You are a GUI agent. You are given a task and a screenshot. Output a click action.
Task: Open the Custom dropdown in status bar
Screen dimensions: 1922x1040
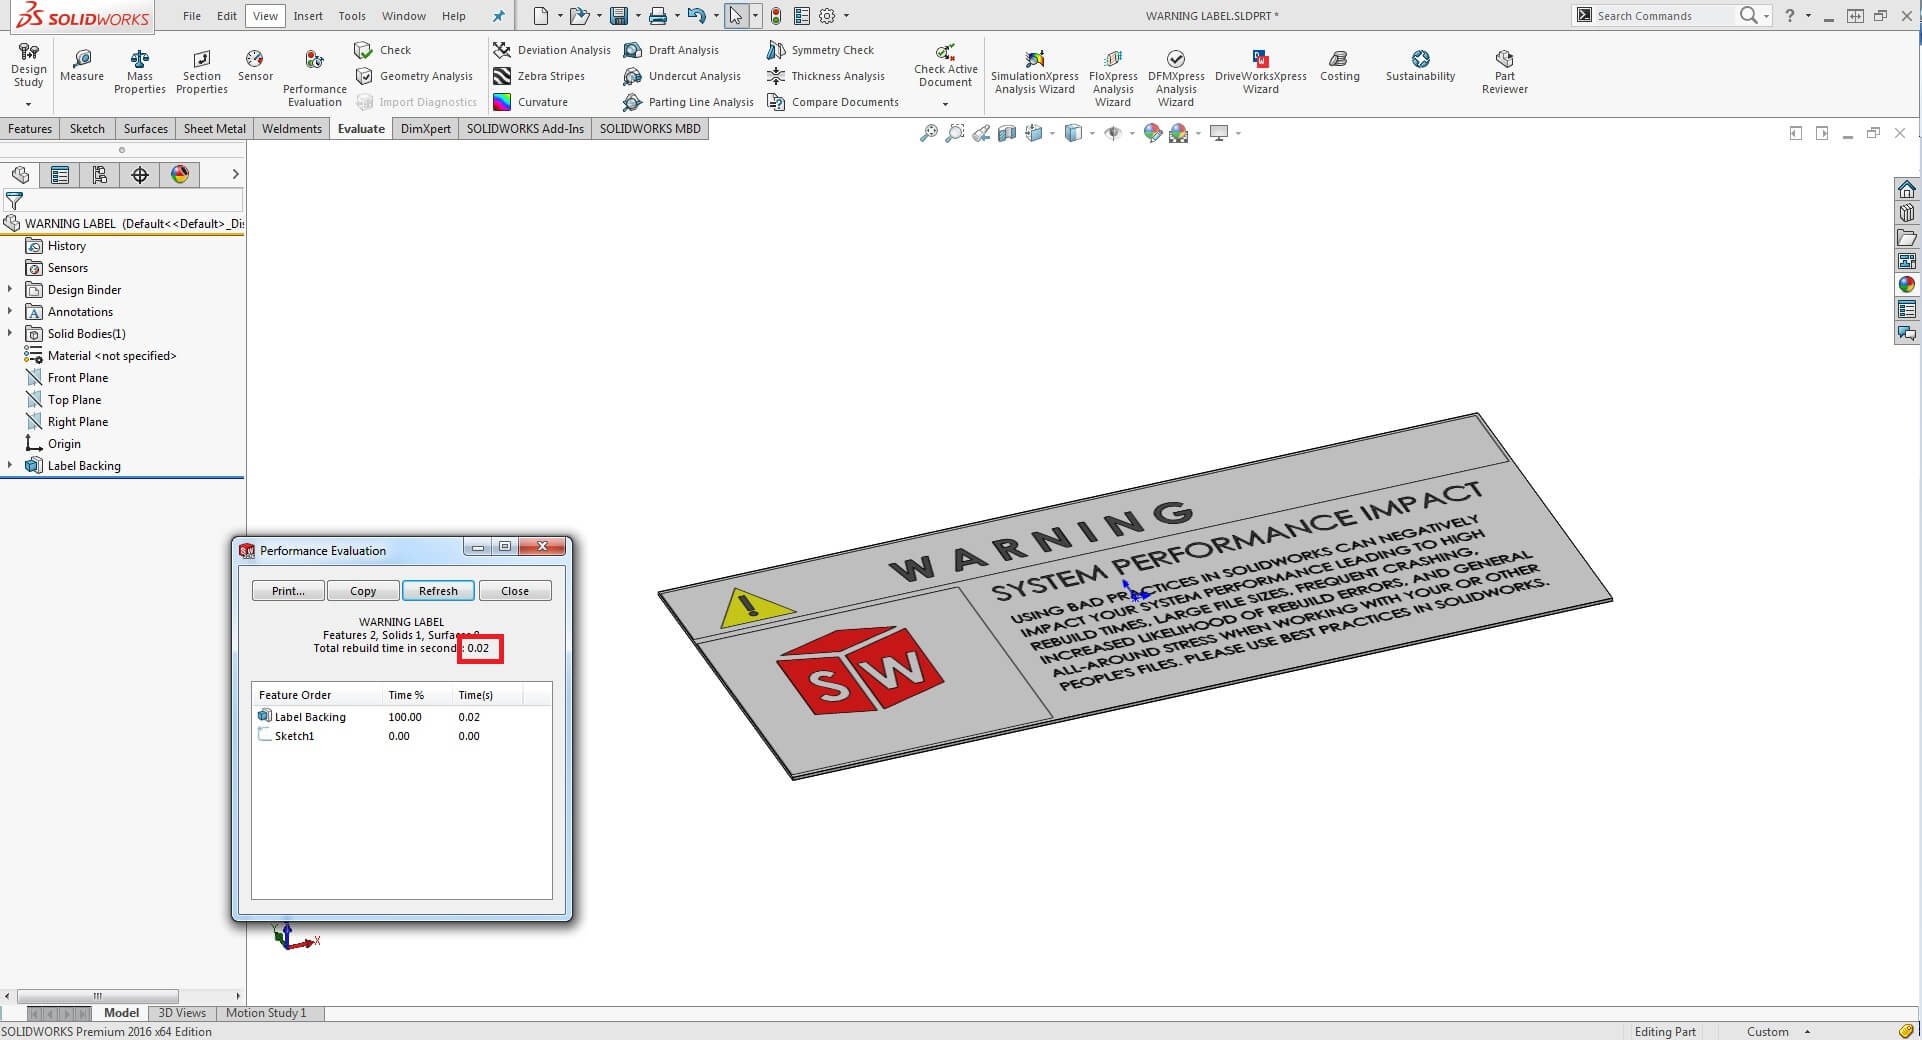point(1806,1031)
